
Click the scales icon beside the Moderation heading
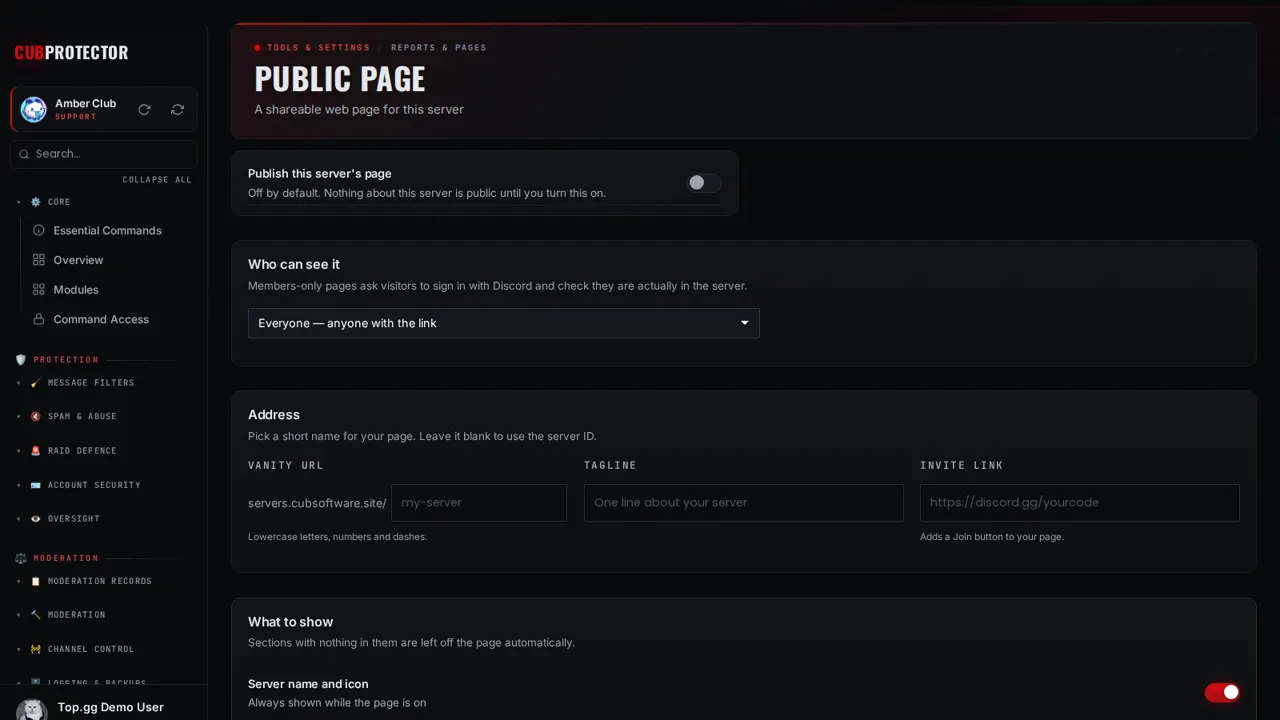point(21,558)
